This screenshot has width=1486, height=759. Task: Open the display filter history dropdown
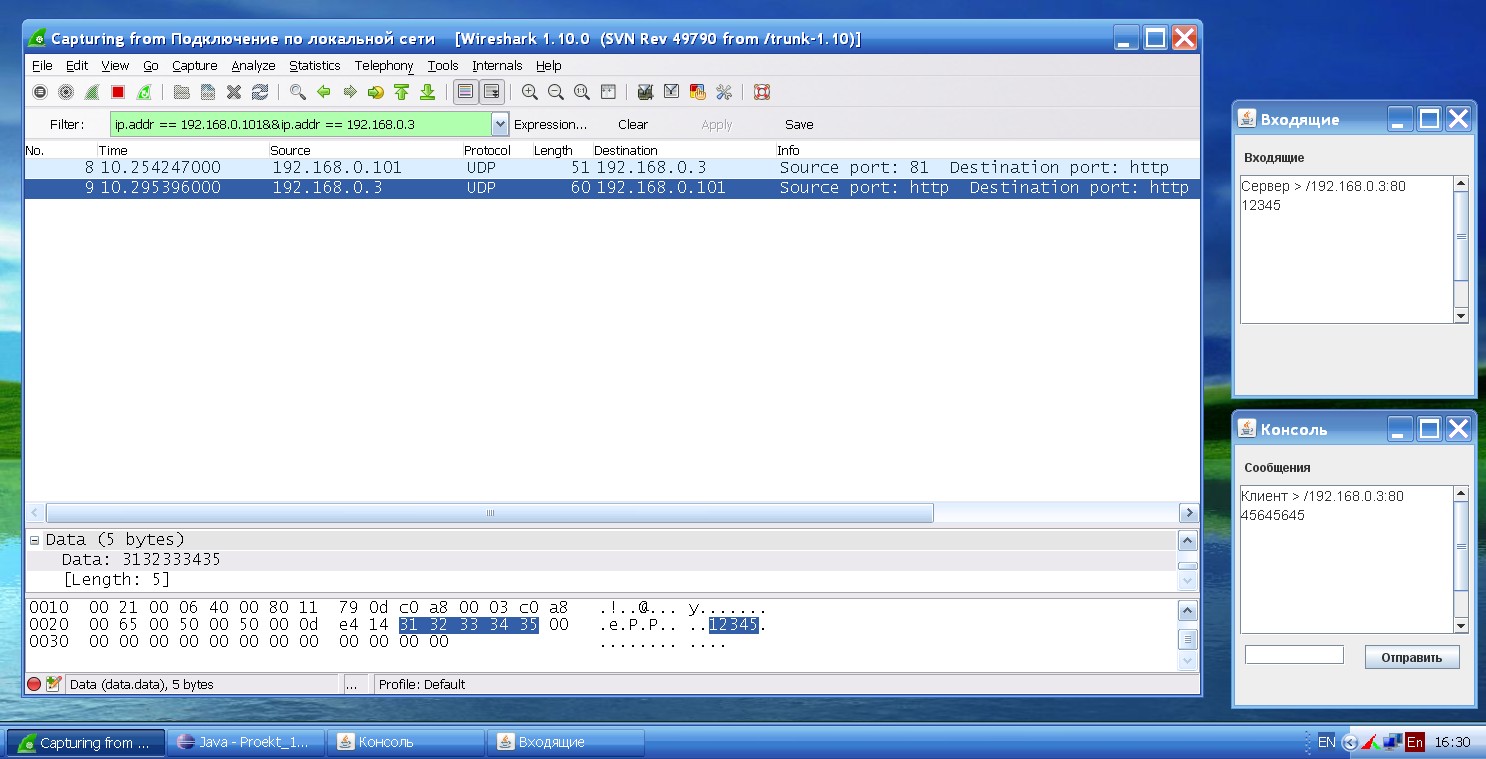click(x=500, y=125)
